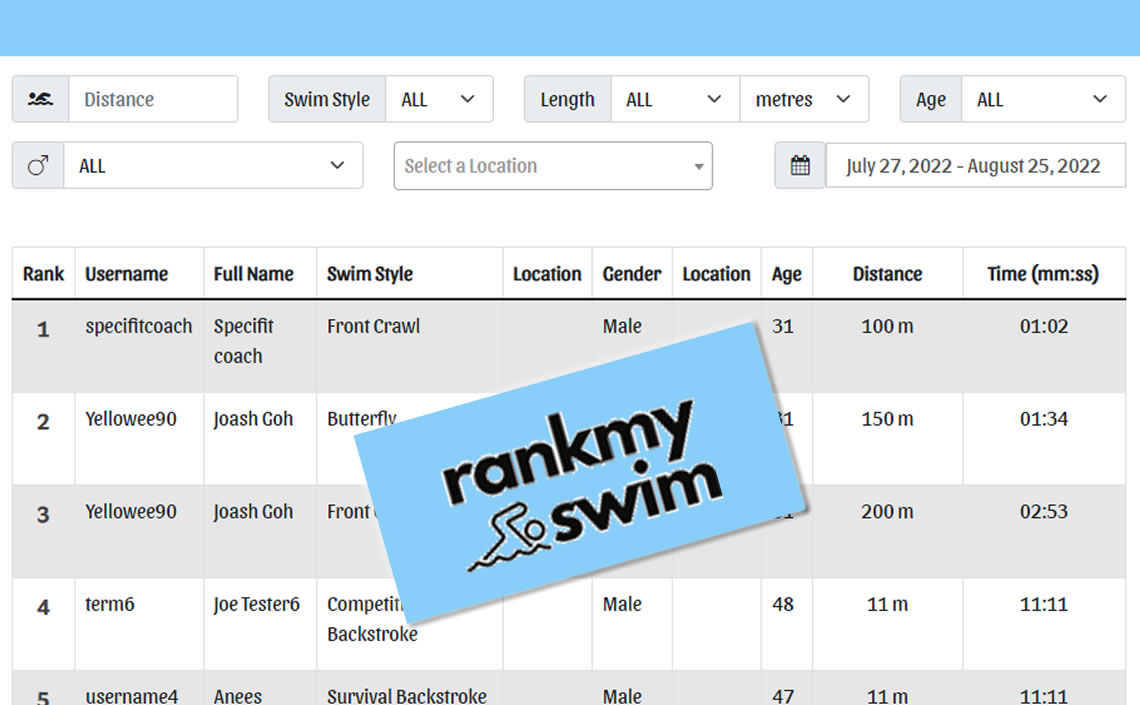Click the Age filter label

coord(931,99)
